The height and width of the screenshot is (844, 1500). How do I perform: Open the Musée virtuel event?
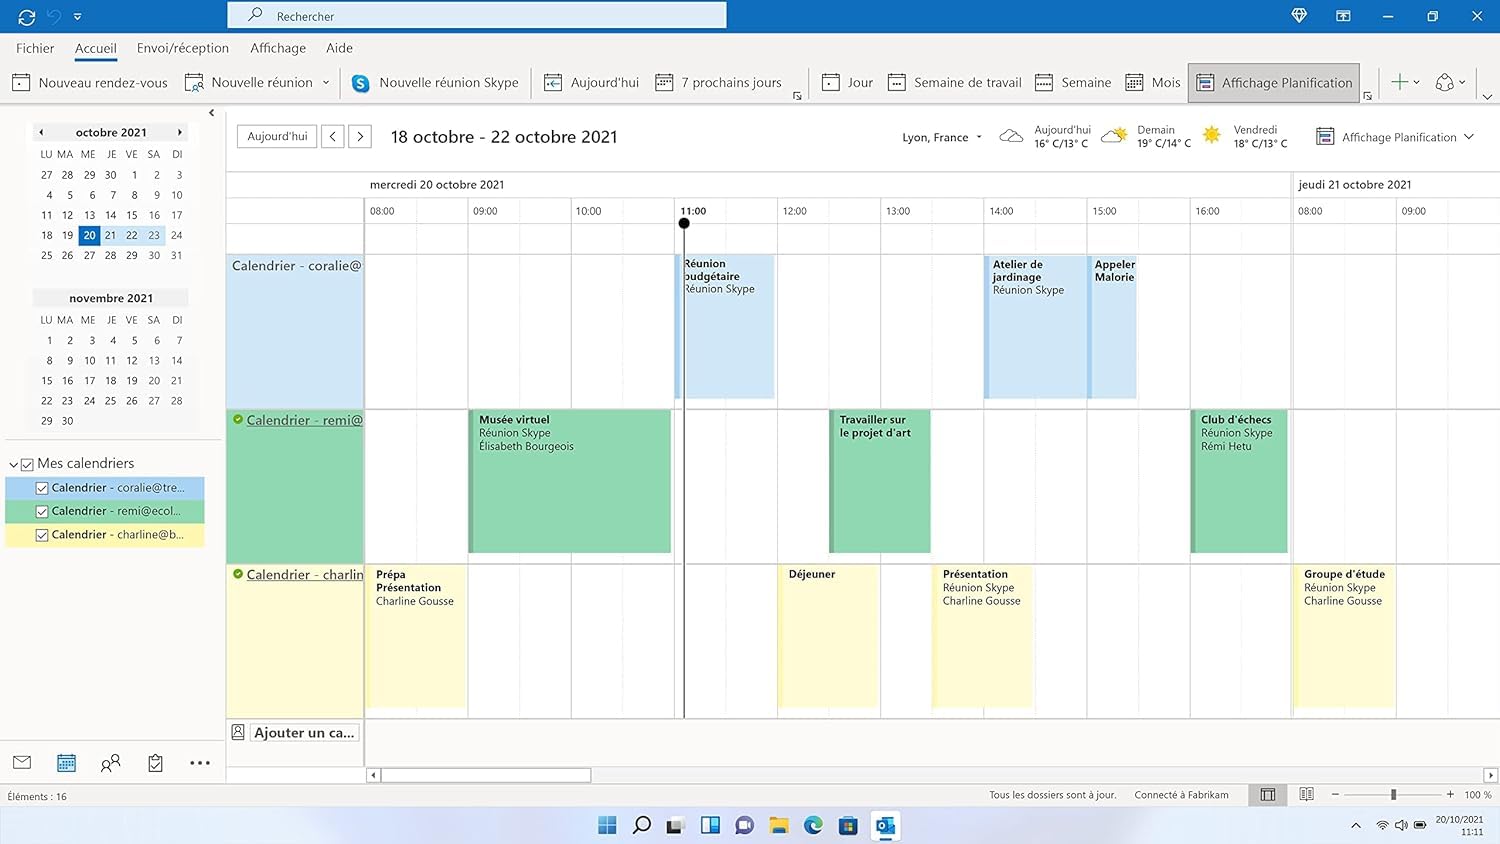click(570, 481)
